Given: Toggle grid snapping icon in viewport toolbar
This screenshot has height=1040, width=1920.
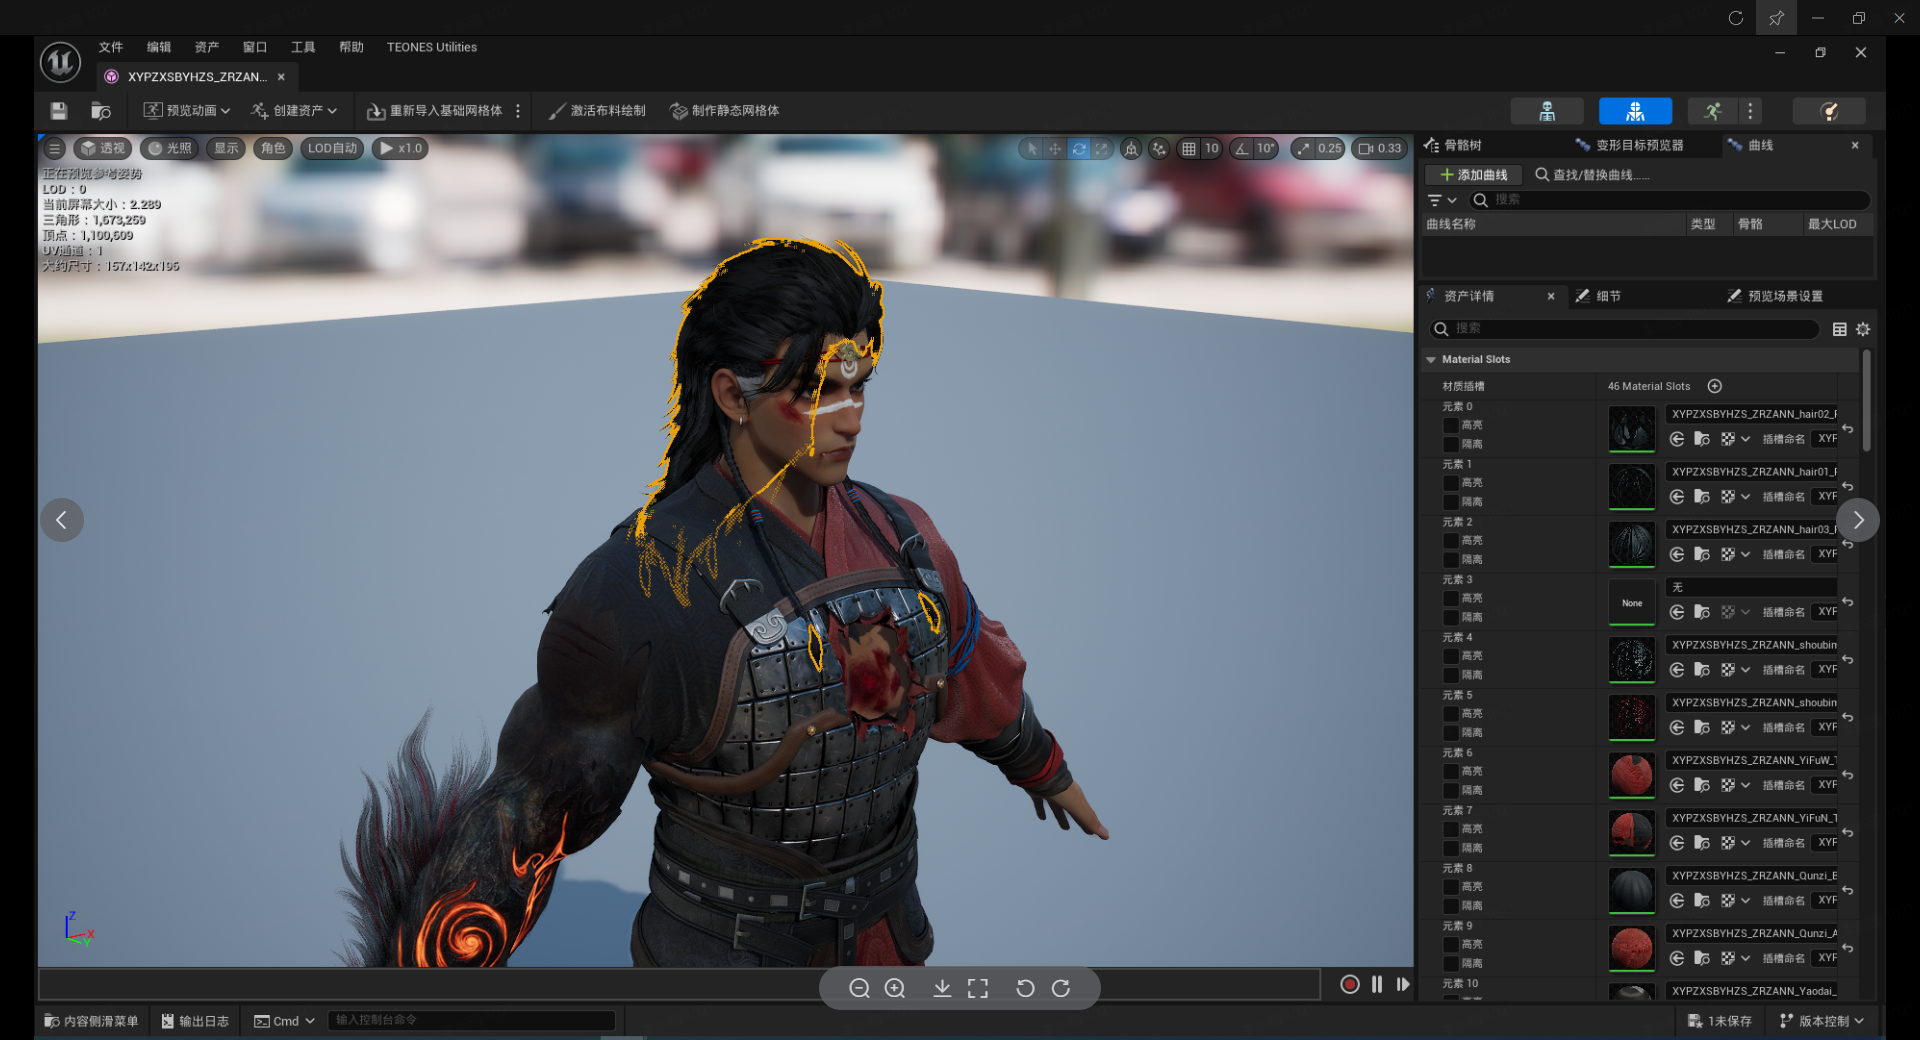Looking at the screenshot, I should [1188, 149].
